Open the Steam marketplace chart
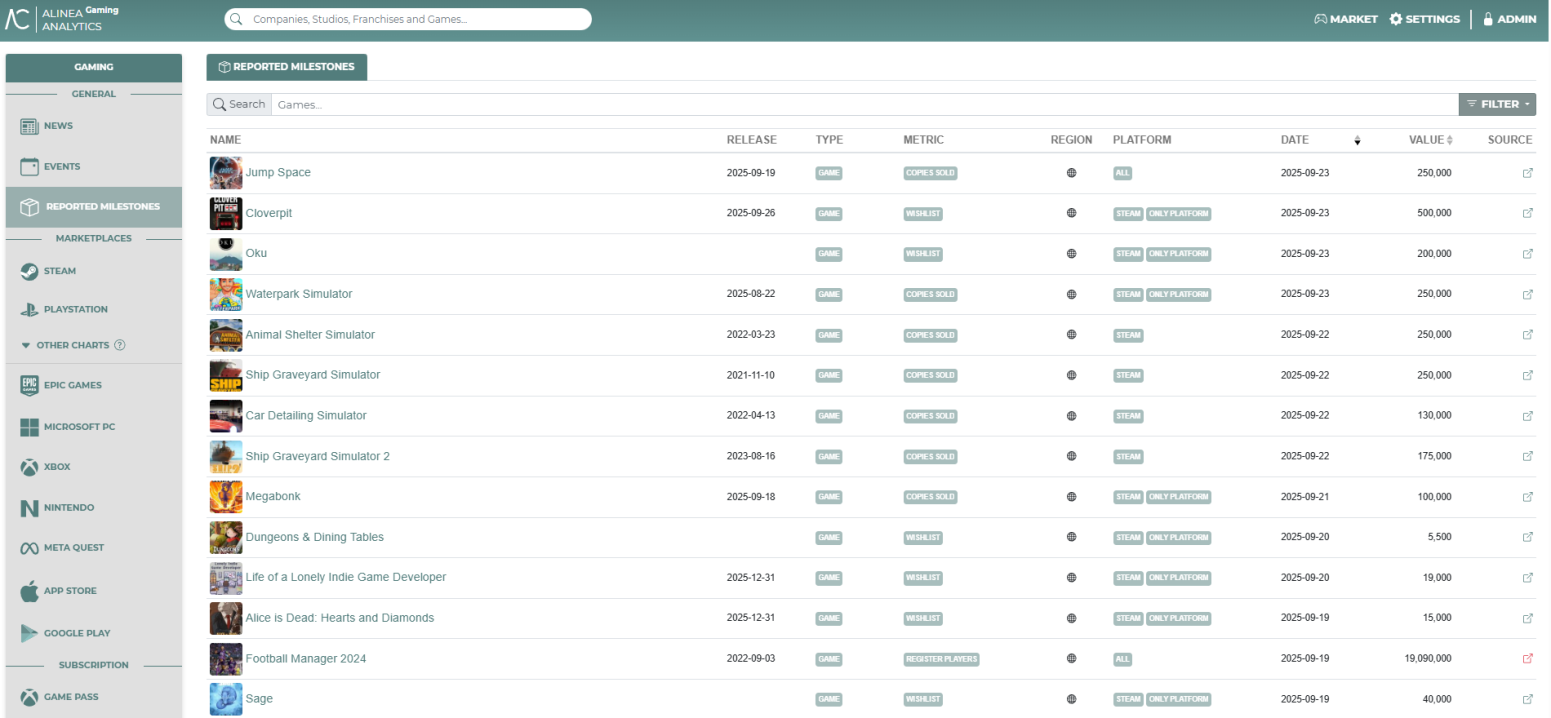Viewport: 1551px width, 718px height. coord(94,271)
